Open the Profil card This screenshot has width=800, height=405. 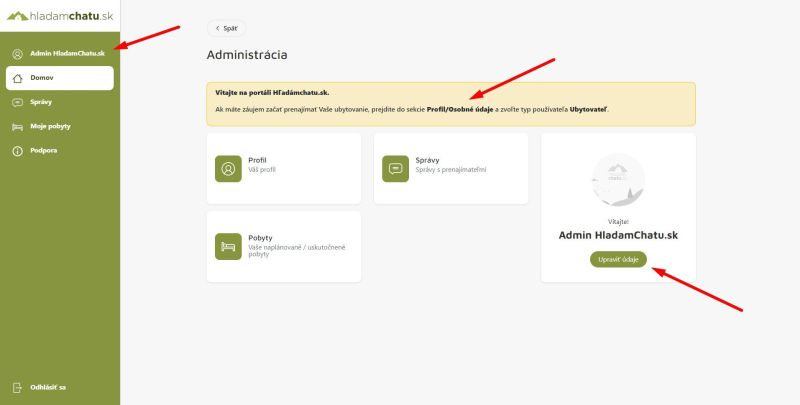pos(284,169)
